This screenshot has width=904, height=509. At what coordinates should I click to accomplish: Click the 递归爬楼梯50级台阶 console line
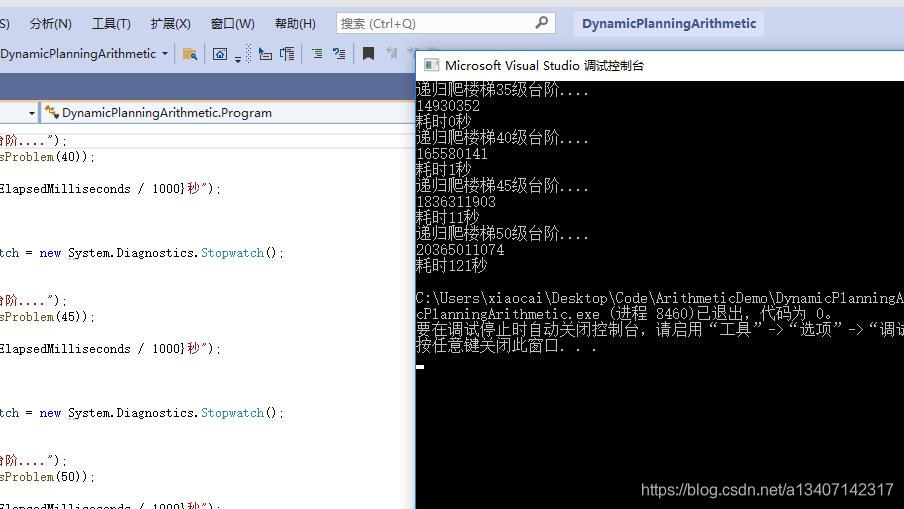tap(502, 233)
